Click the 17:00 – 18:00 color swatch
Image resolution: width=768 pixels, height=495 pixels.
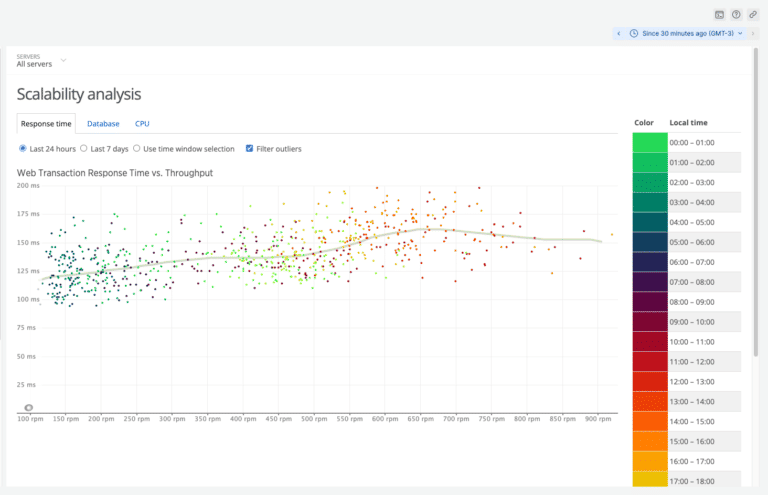pyautogui.click(x=650, y=479)
